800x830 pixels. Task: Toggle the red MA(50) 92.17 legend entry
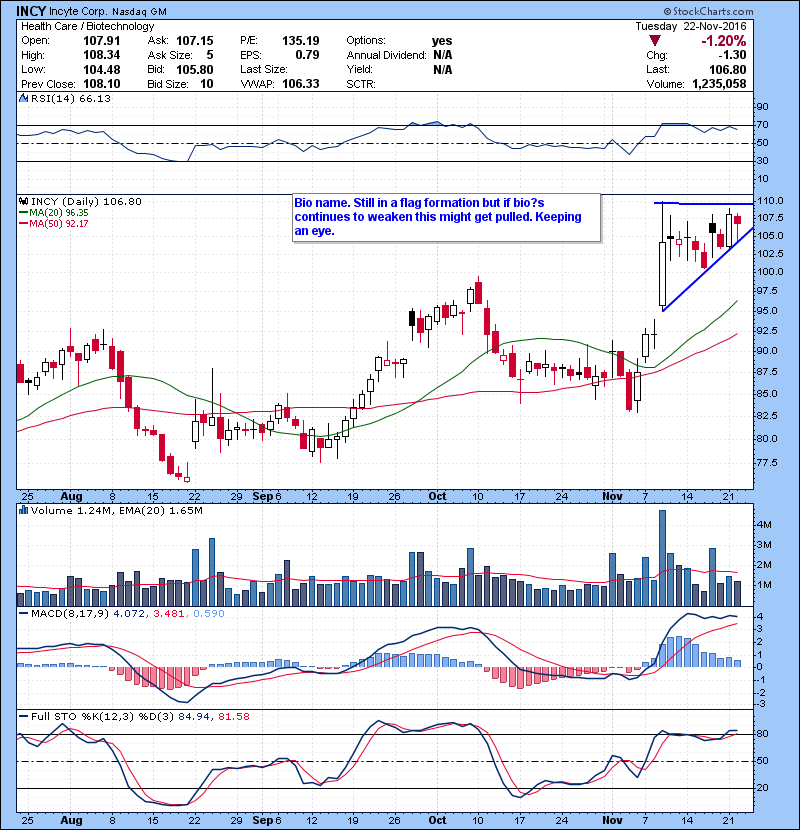(48, 223)
